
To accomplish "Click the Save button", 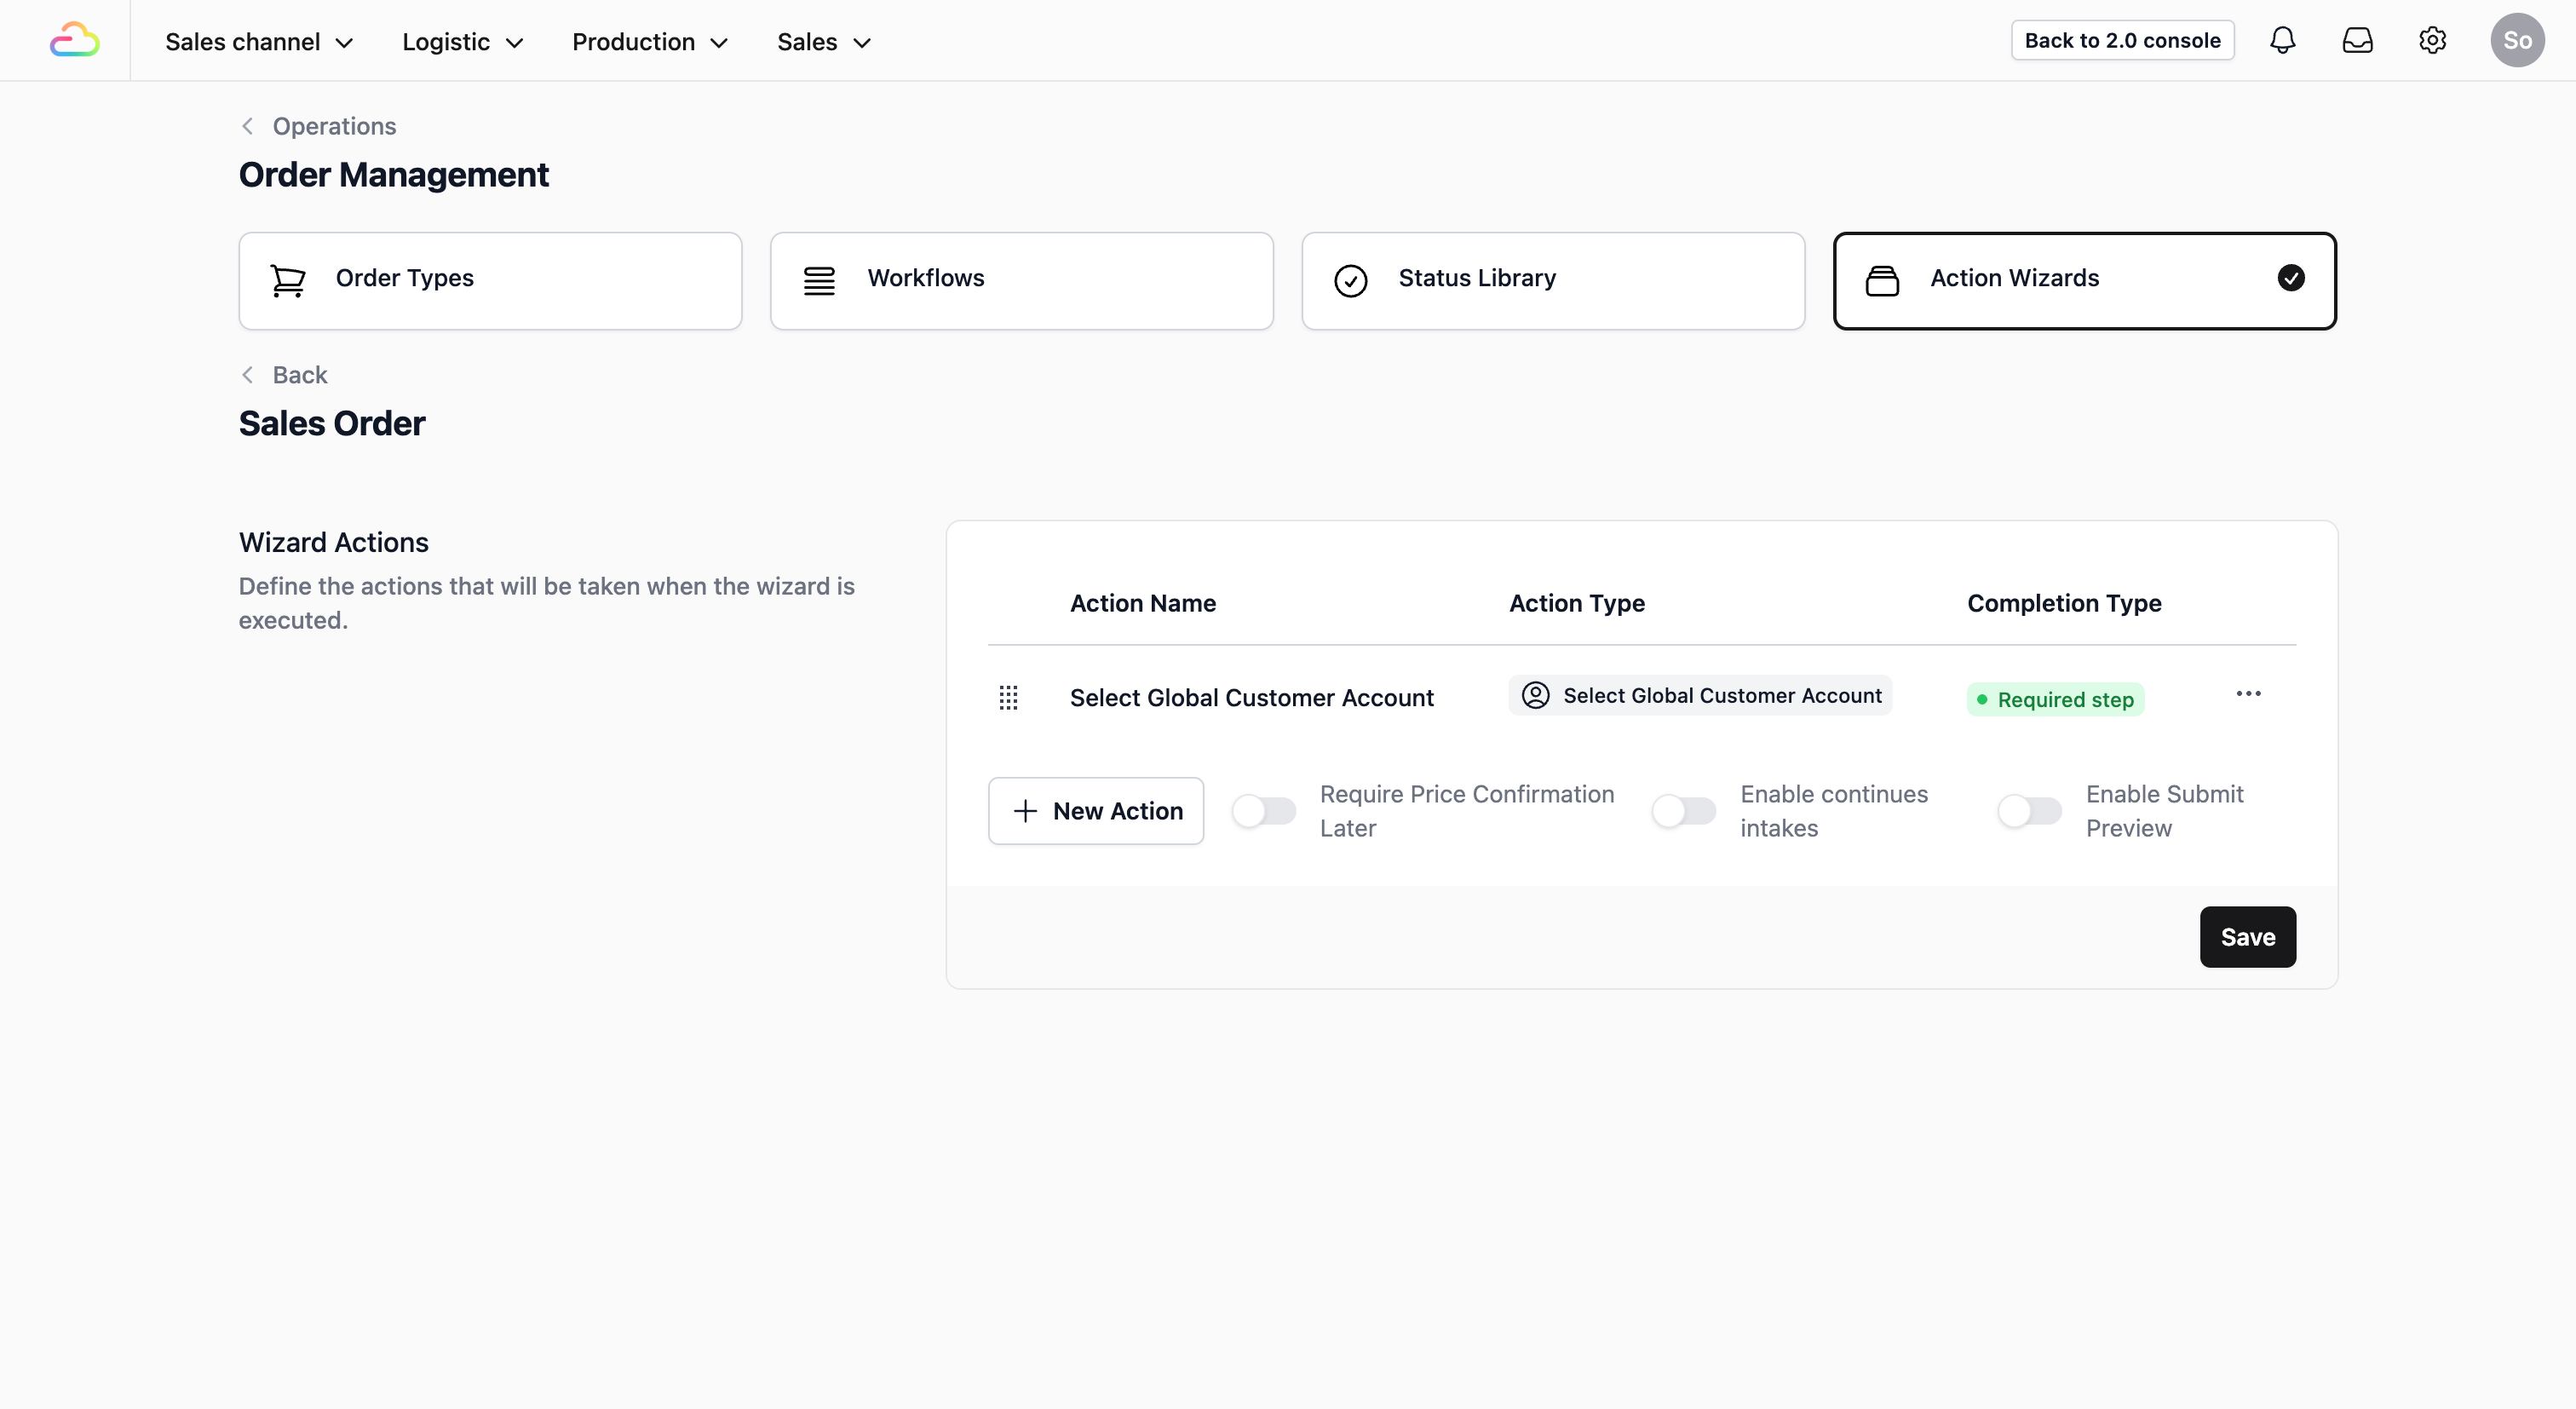I will [2247, 937].
